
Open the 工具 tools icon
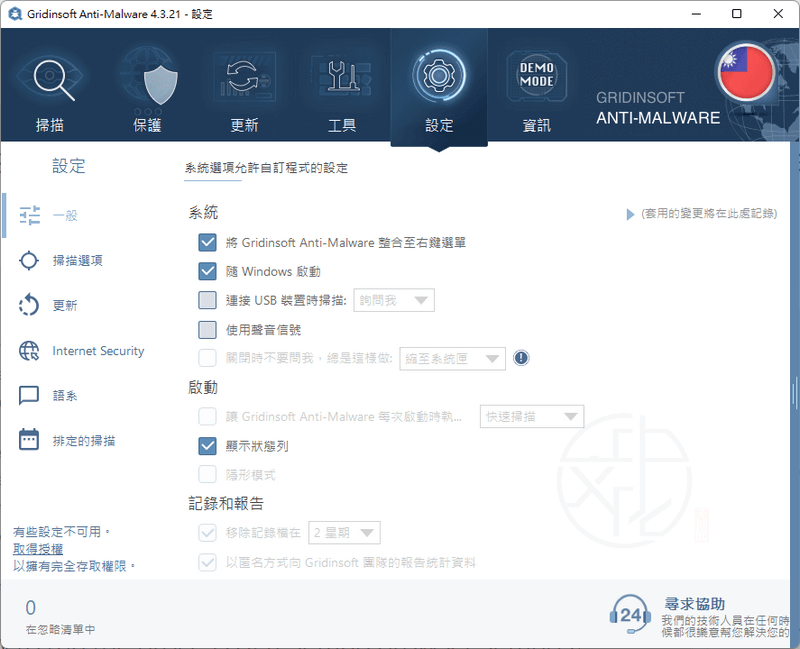(342, 77)
